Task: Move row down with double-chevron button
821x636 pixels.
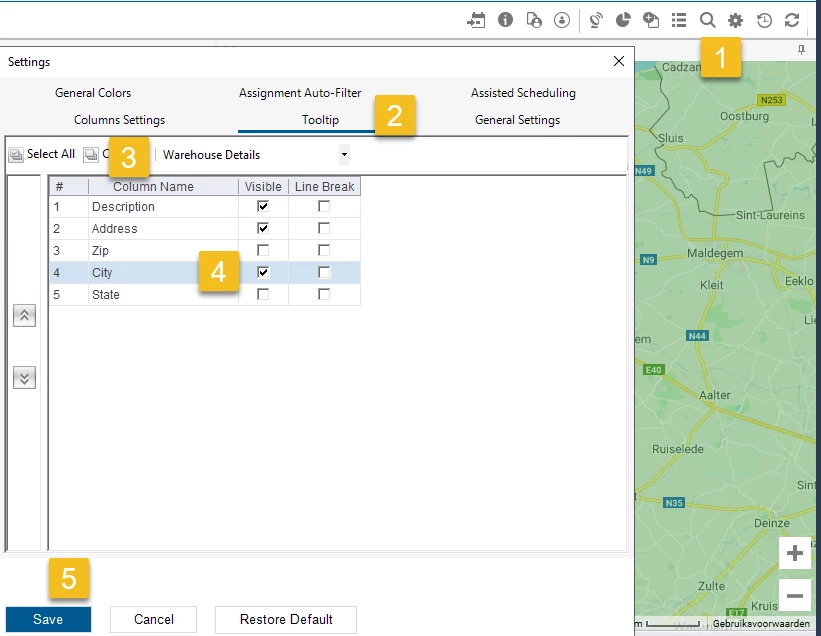Action: (24, 378)
